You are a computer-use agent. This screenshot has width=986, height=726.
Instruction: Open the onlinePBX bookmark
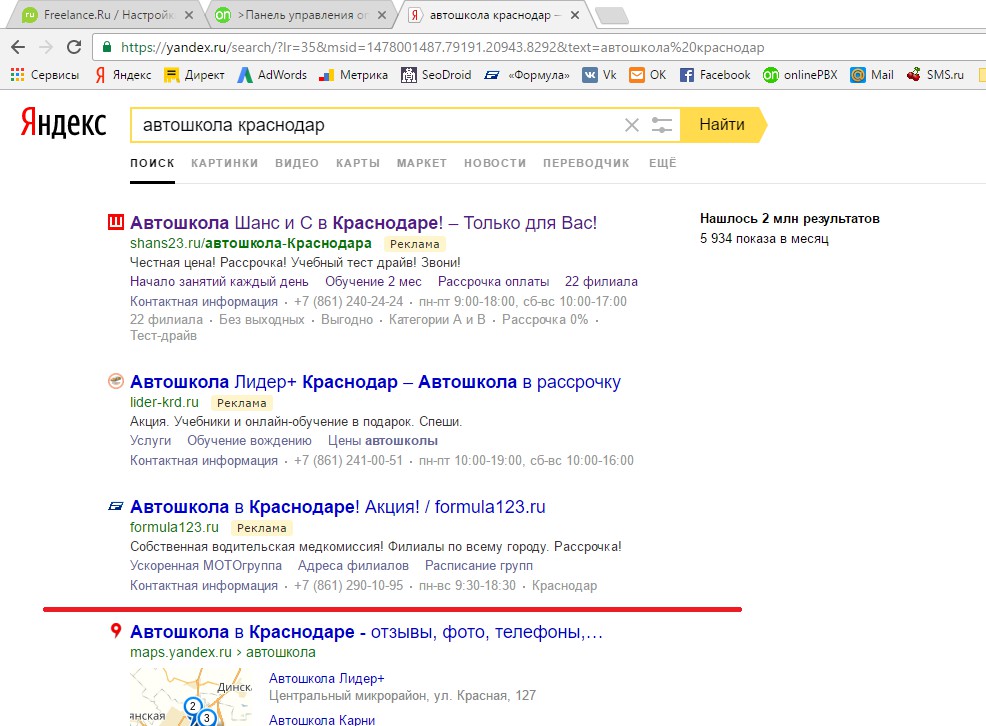click(x=800, y=75)
